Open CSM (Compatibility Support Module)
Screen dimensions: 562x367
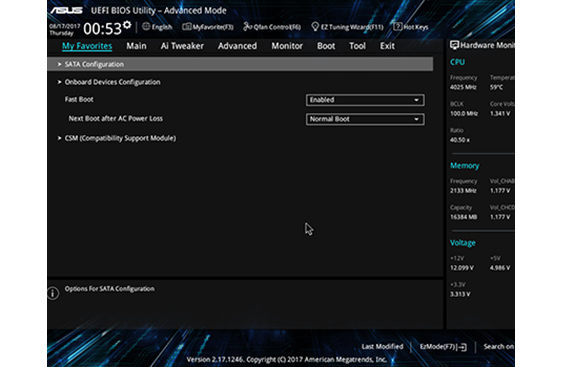[120, 138]
